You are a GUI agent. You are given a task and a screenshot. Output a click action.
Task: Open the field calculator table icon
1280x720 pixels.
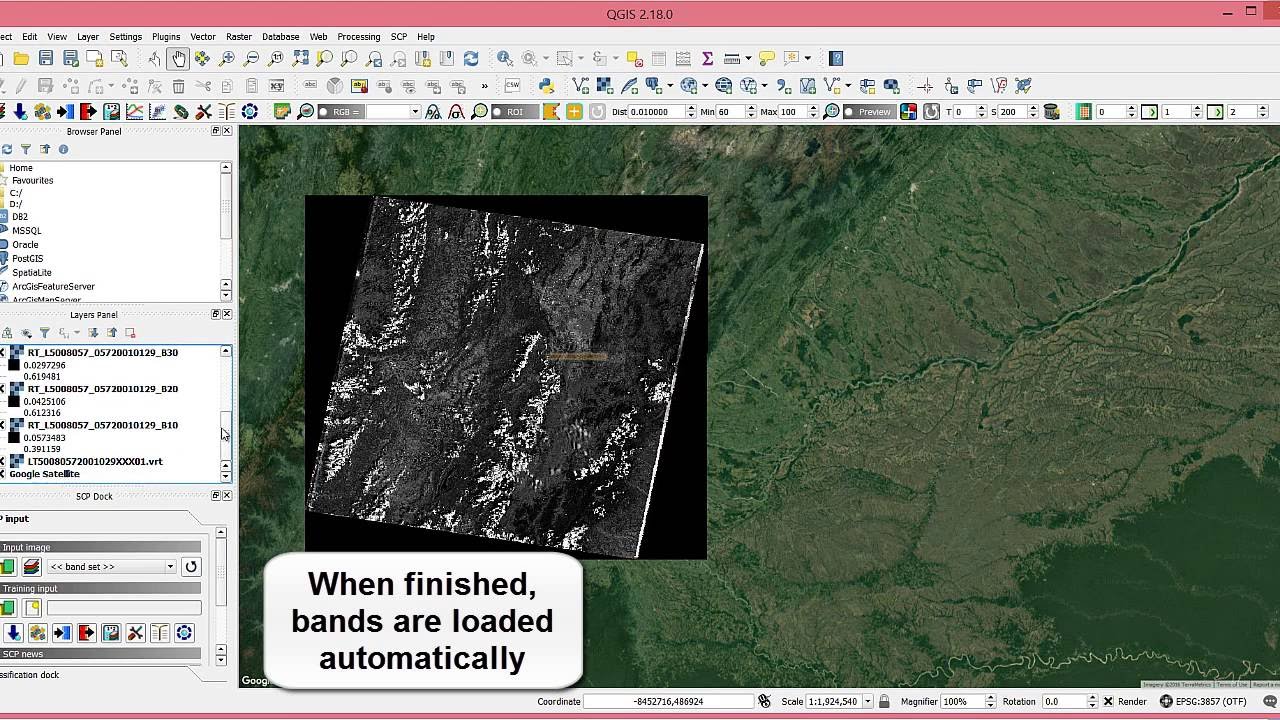click(683, 59)
